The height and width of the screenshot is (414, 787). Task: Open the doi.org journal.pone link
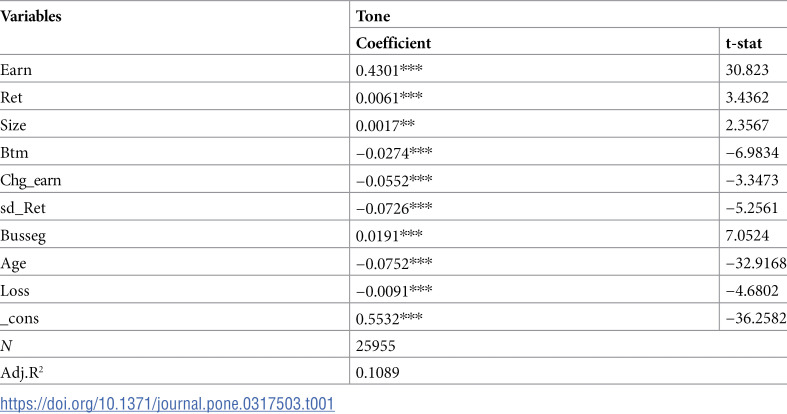[x=167, y=403]
